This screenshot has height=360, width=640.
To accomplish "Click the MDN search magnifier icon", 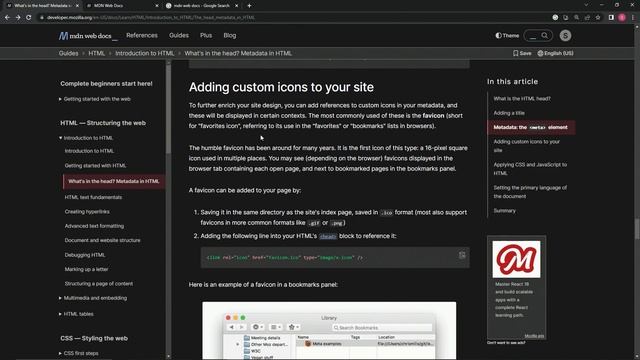I will pyautogui.click(x=544, y=36).
